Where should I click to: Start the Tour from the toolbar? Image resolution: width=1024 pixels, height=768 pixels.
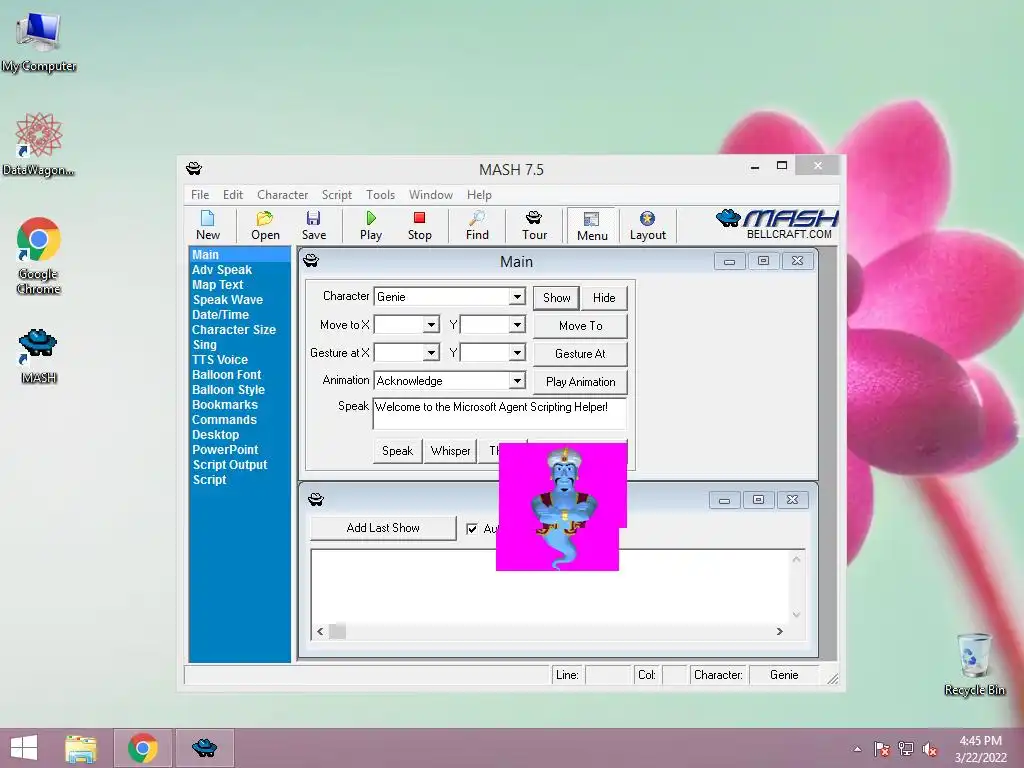click(x=534, y=225)
